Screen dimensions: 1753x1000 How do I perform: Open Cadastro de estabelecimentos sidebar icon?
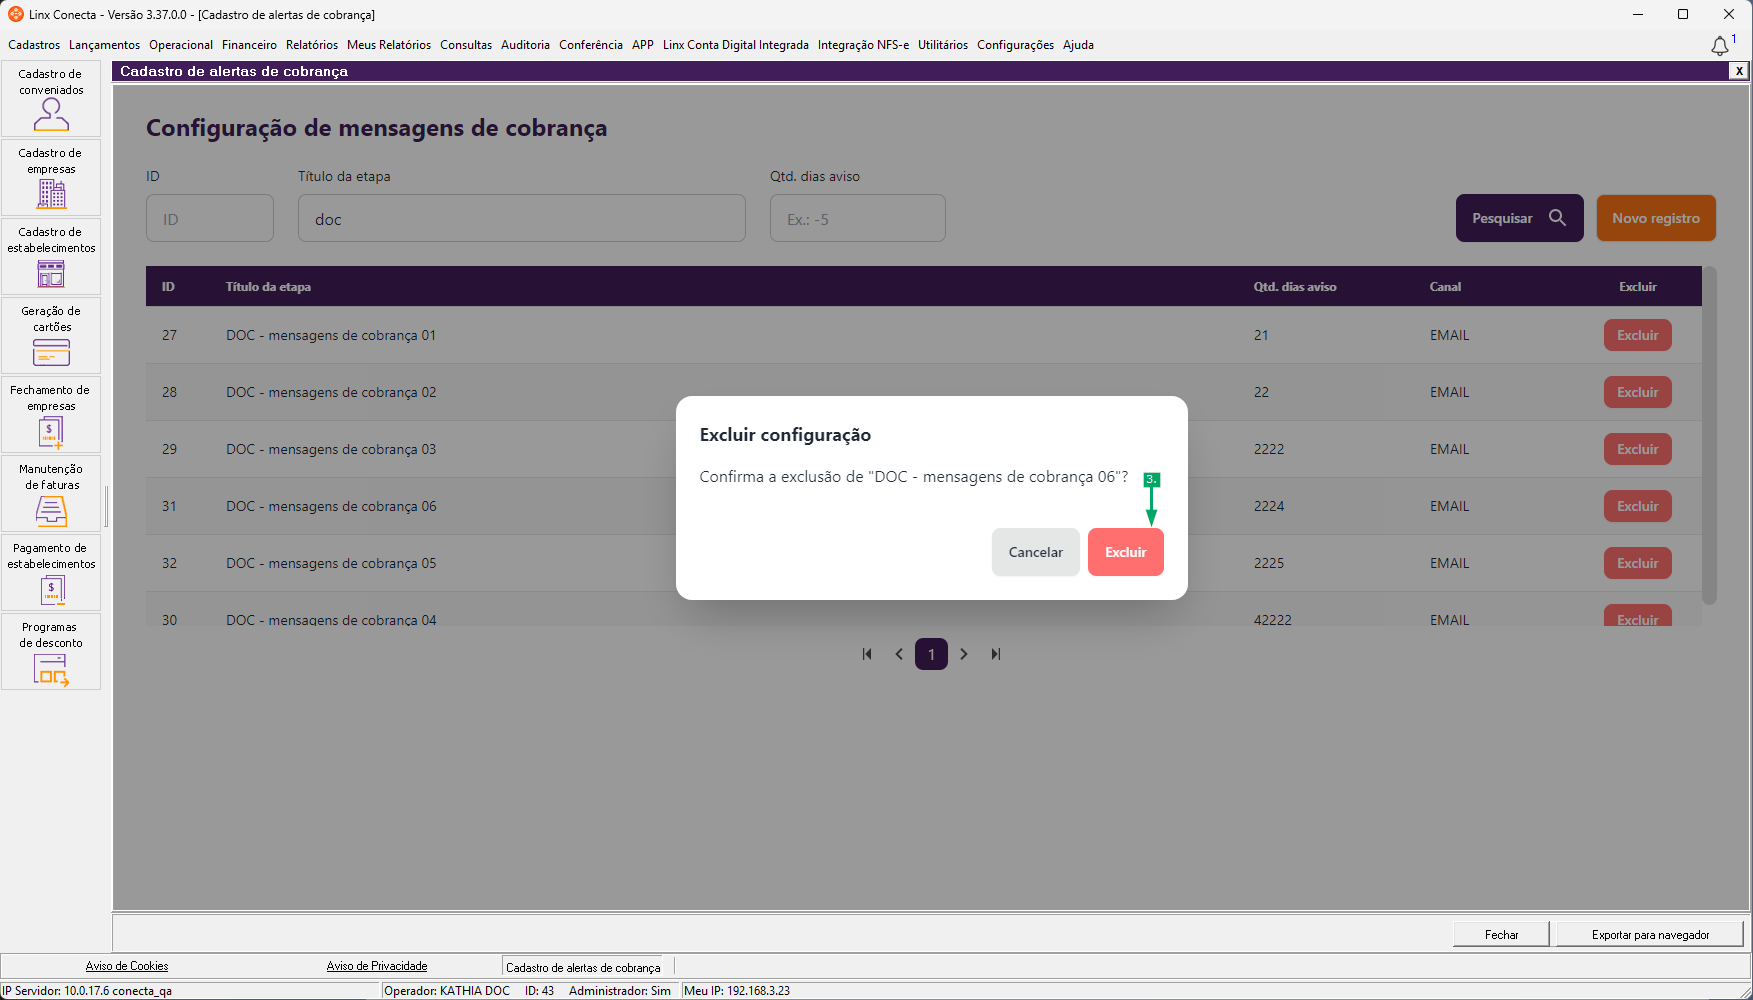click(x=51, y=257)
